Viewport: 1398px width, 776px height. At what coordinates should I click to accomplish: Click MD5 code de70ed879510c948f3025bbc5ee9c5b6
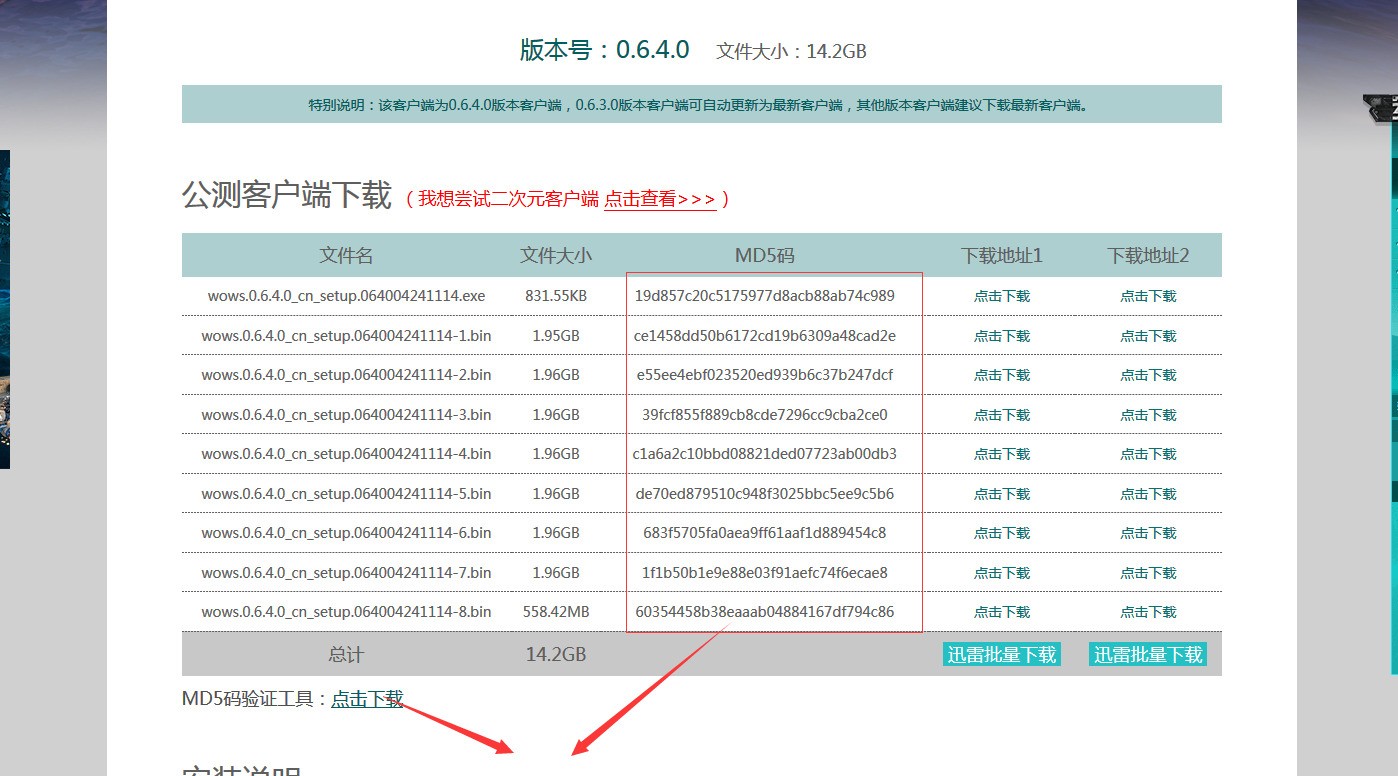(765, 494)
